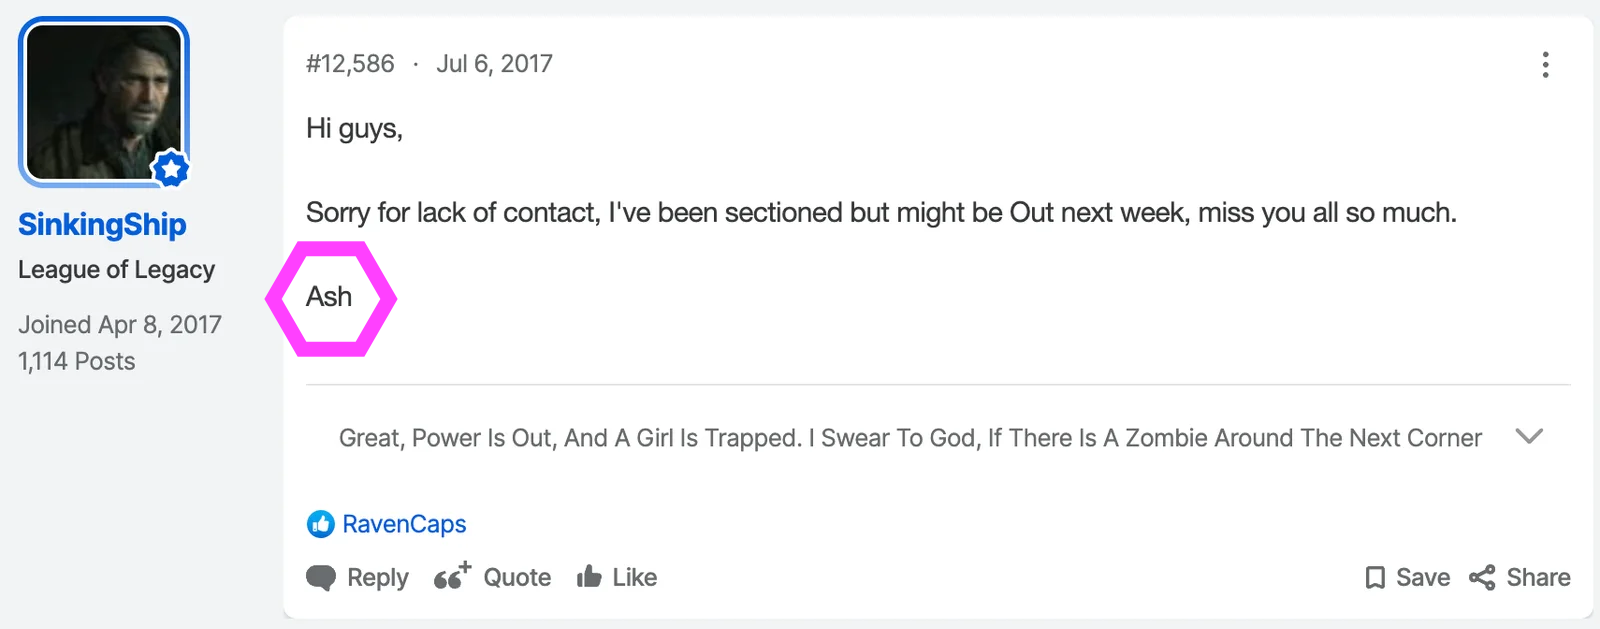The height and width of the screenshot is (629, 1600).
Task: Click the Share button label
Action: 1538,578
